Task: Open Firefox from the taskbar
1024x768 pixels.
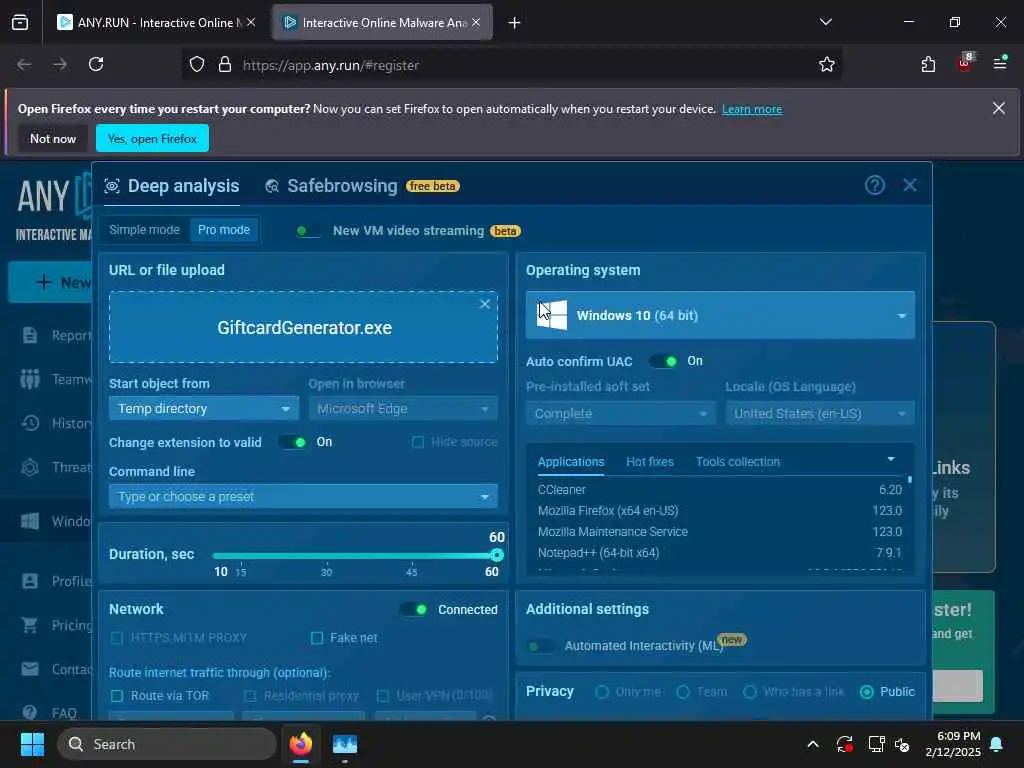Action: coord(301,744)
